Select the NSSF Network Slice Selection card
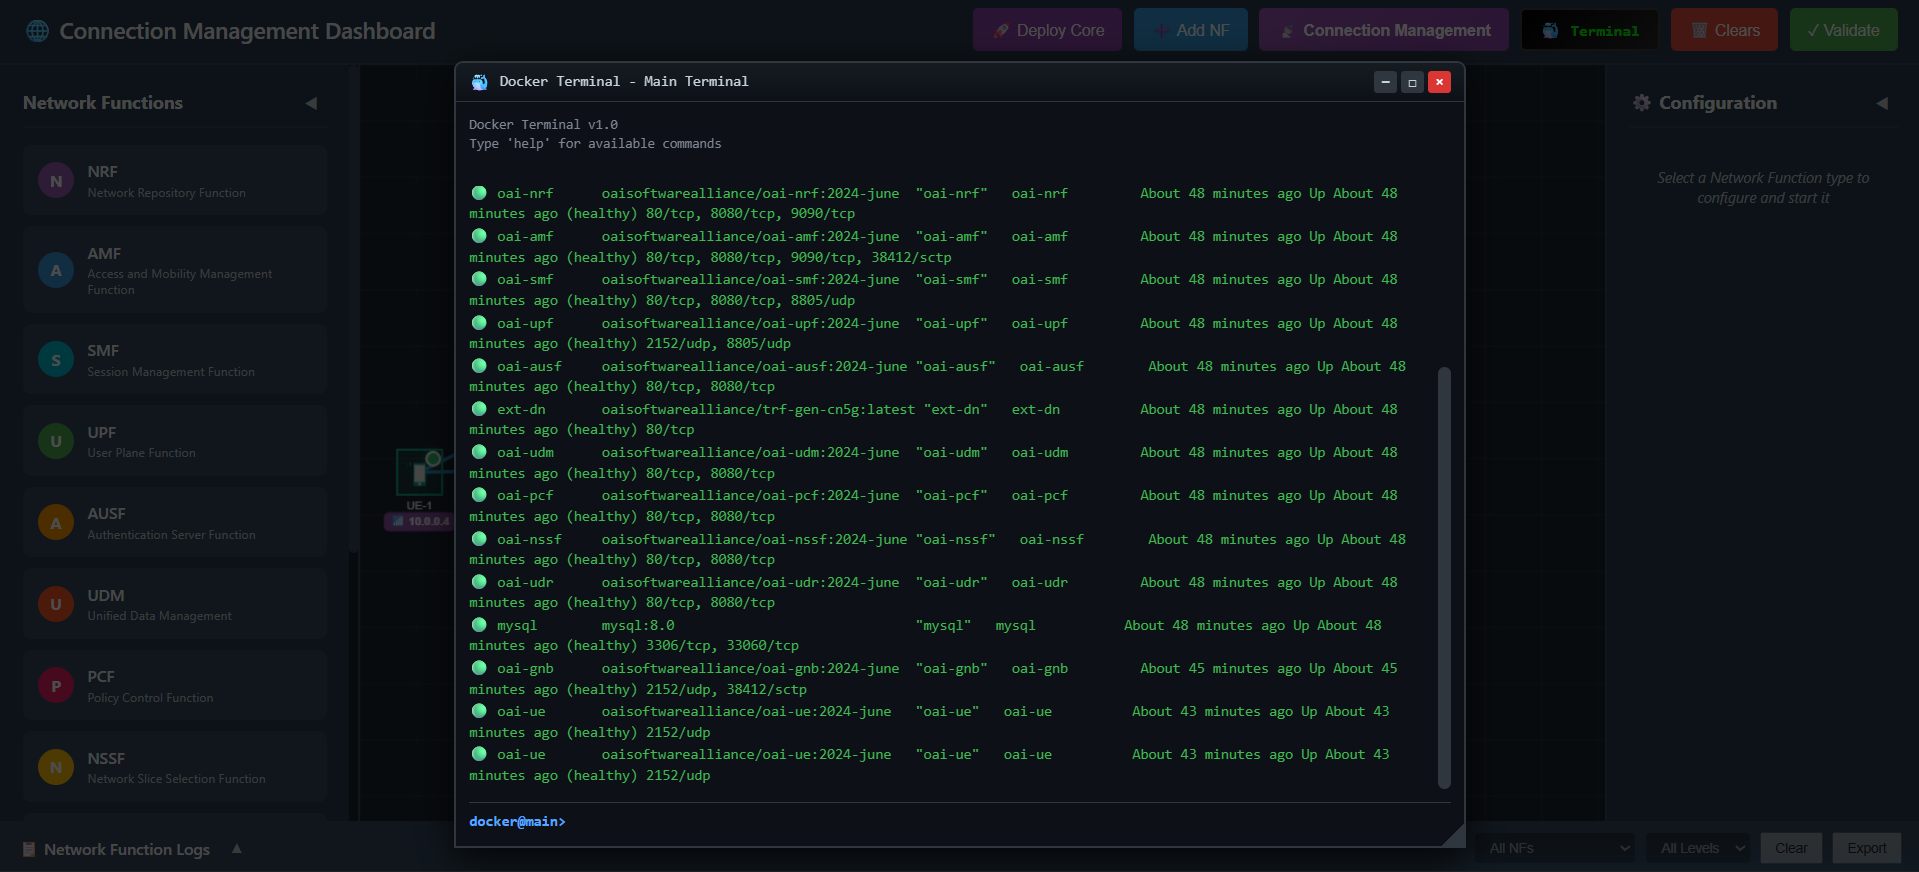This screenshot has width=1919, height=872. coord(175,767)
